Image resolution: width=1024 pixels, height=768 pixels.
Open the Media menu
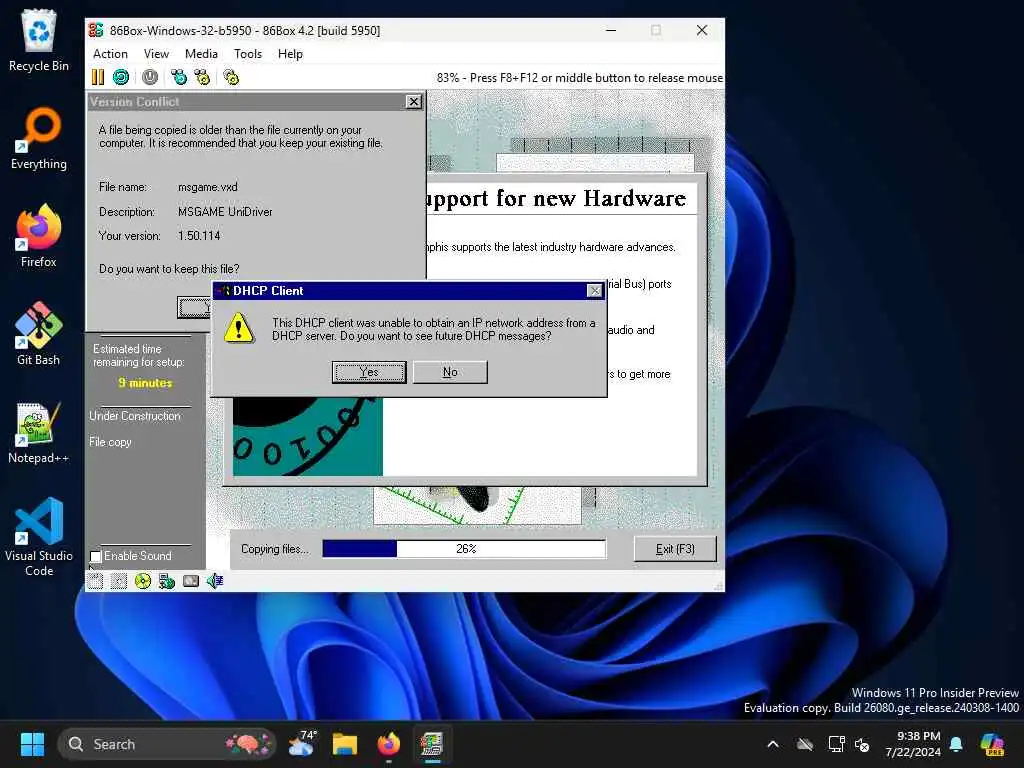(201, 54)
